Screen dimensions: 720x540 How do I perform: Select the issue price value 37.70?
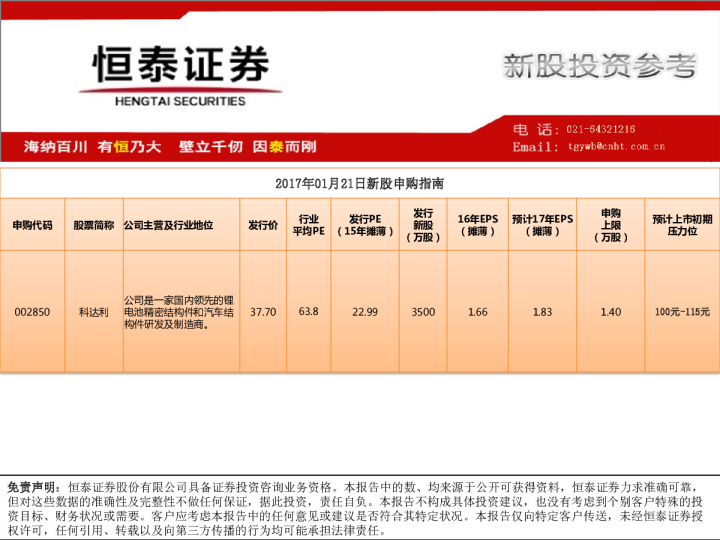[x=263, y=312]
